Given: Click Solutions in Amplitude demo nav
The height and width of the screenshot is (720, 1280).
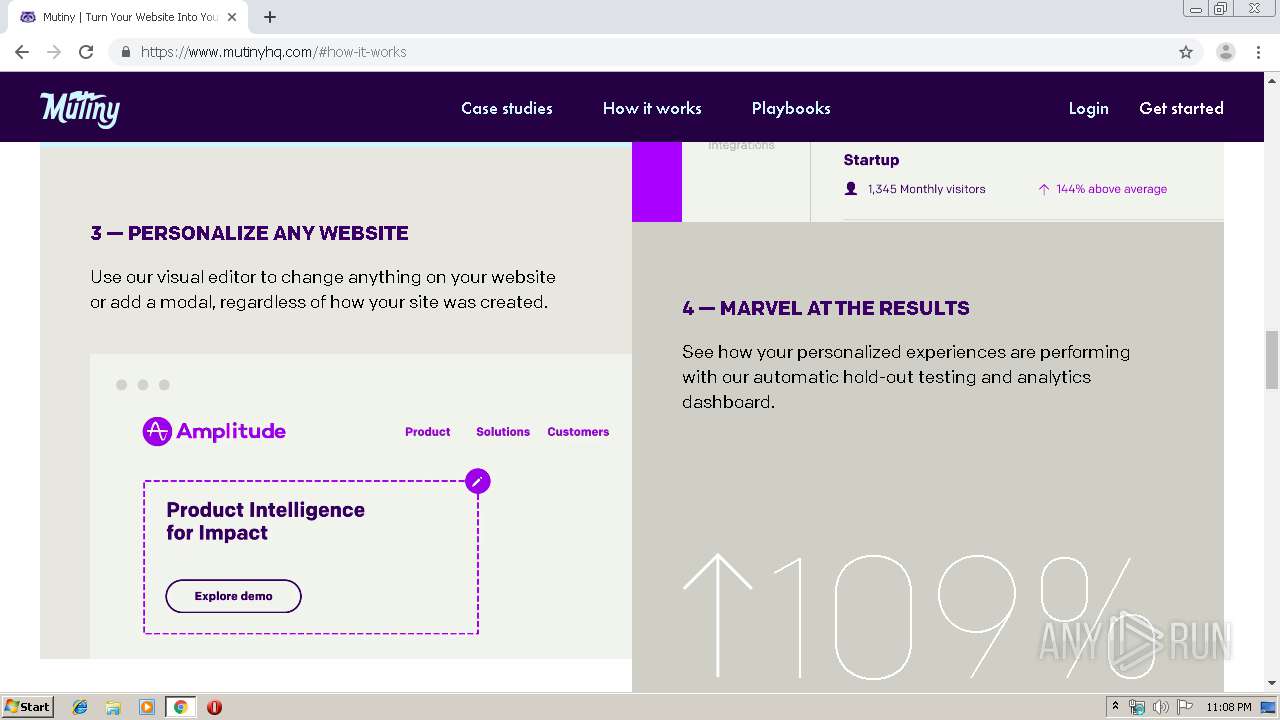Looking at the screenshot, I should (503, 432).
